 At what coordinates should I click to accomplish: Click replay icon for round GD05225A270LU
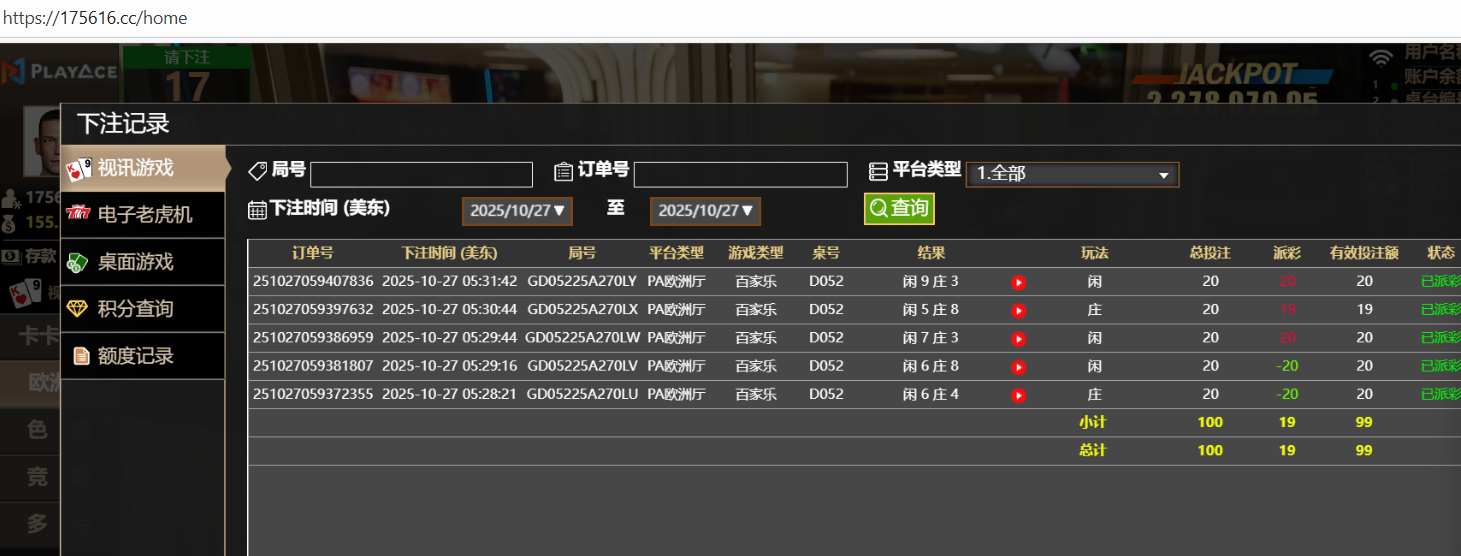pyautogui.click(x=1018, y=395)
